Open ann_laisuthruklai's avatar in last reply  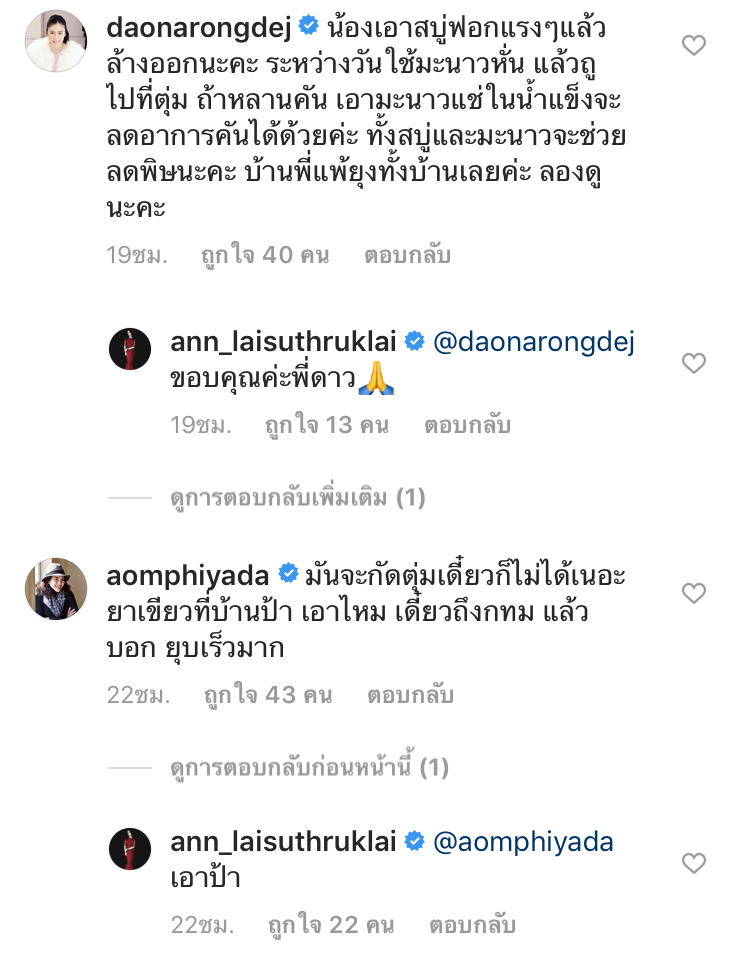(130, 848)
